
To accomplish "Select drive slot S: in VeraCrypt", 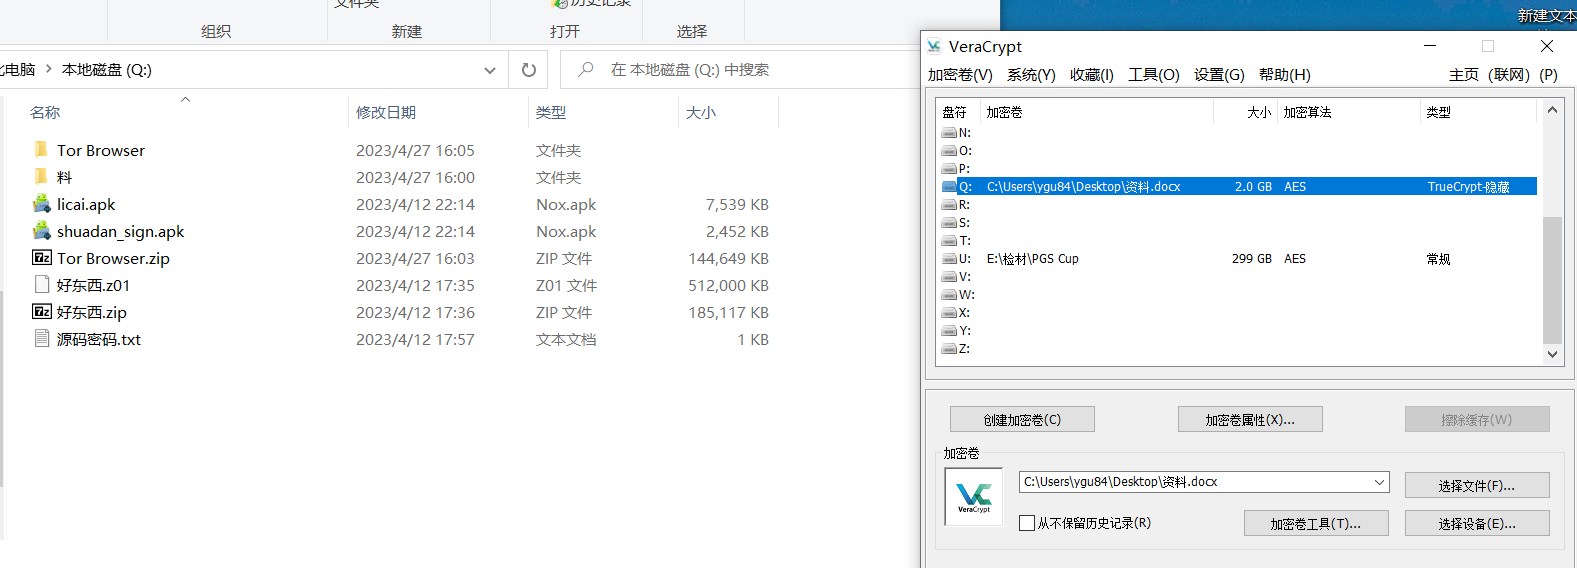I will 956,223.
